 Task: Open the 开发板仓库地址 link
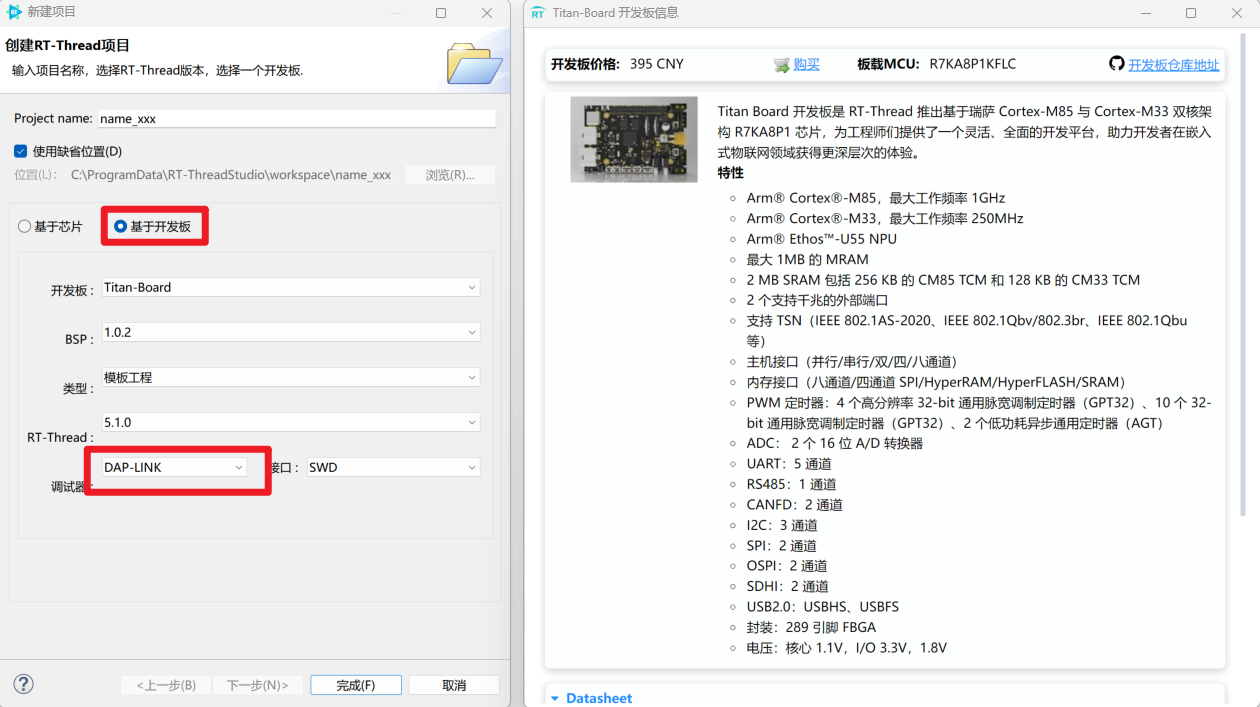tap(1174, 65)
